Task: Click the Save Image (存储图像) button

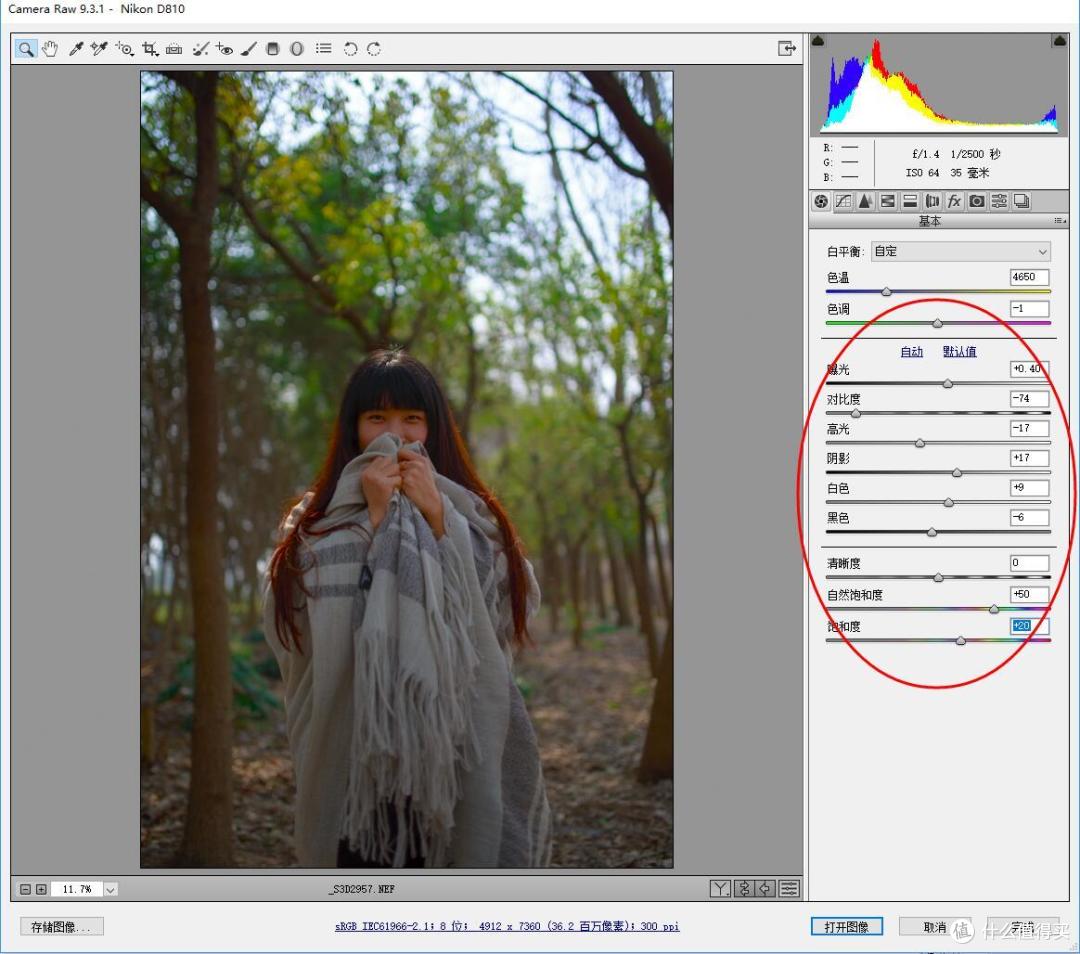Action: point(61,927)
